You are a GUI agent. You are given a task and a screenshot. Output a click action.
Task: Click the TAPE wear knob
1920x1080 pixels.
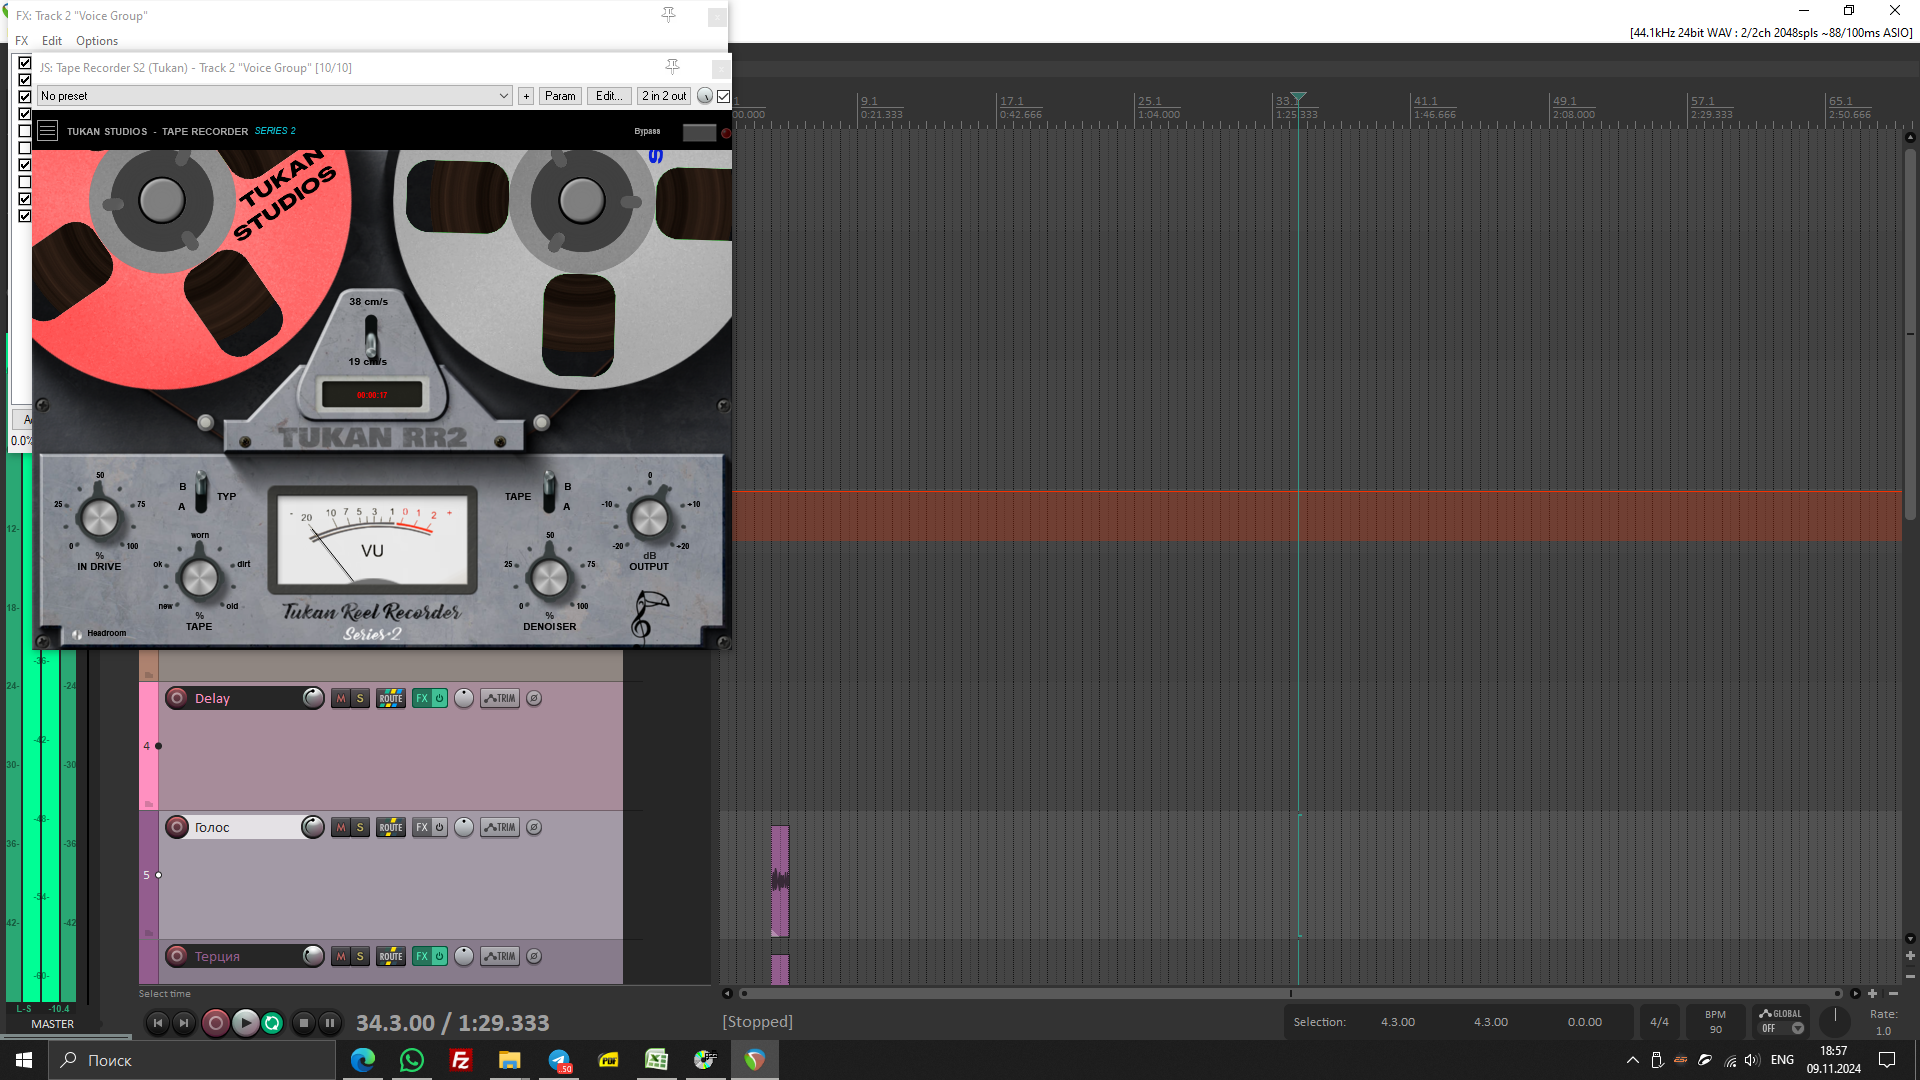tap(199, 578)
